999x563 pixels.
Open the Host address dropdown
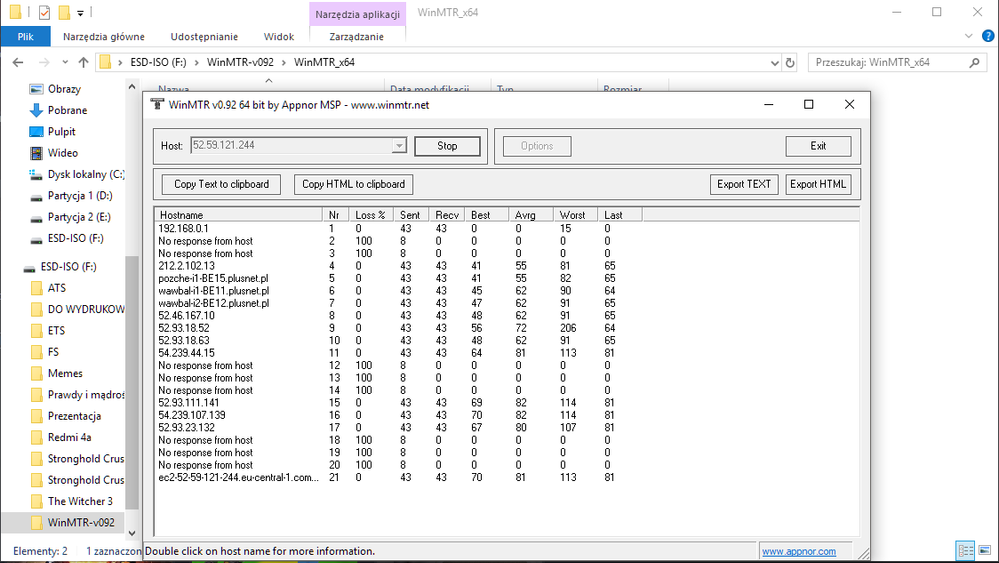coord(399,146)
